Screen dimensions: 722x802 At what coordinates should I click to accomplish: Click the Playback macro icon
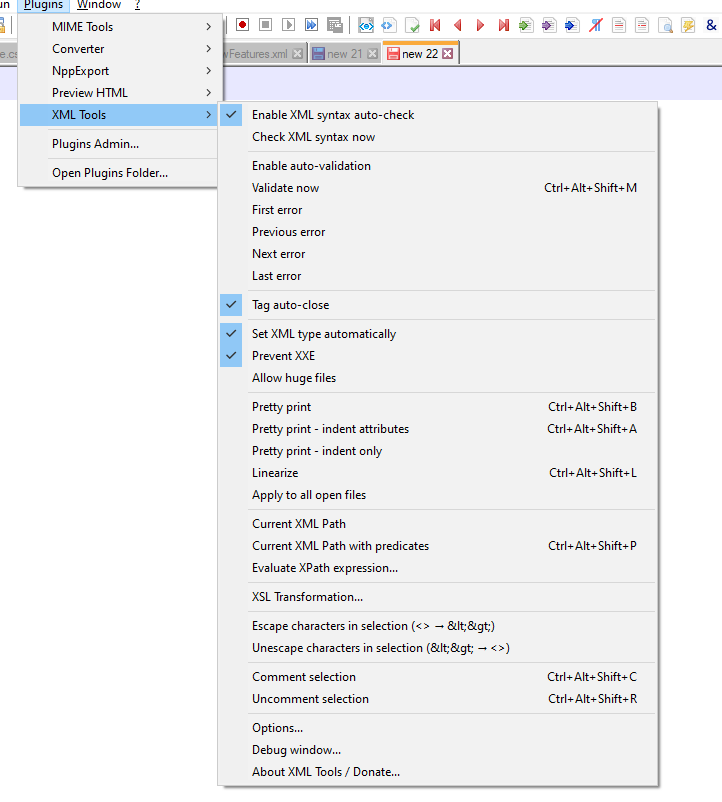click(288, 25)
